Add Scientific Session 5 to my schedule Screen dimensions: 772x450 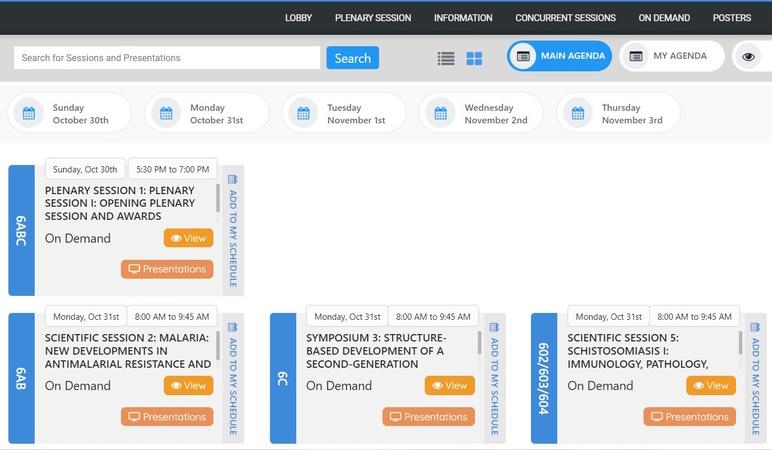pyautogui.click(x=755, y=378)
